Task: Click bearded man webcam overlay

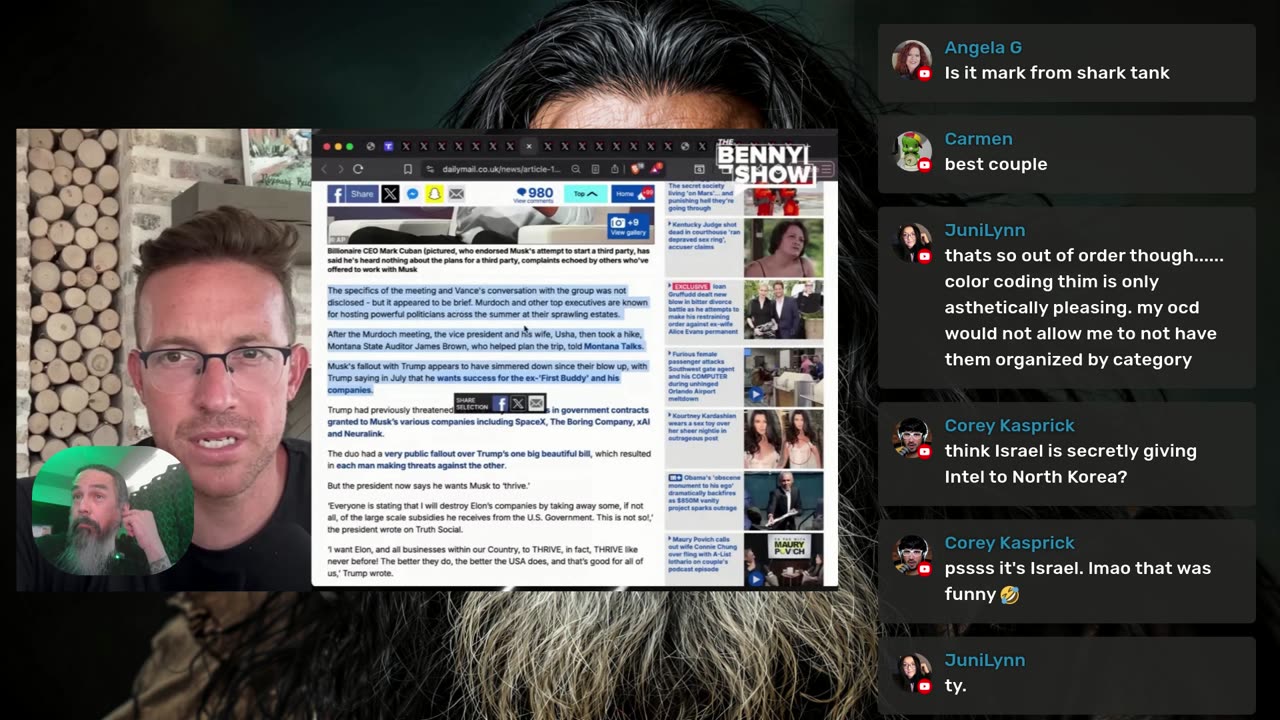Action: coord(113,511)
